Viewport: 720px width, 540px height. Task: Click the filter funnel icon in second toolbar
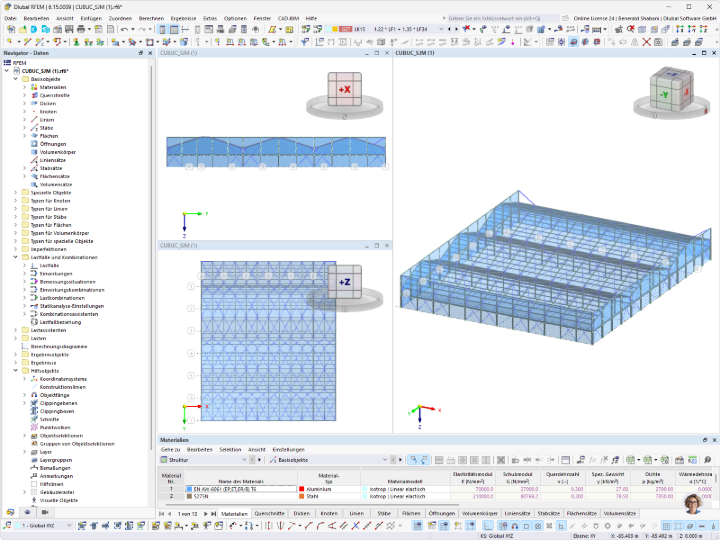(304, 42)
